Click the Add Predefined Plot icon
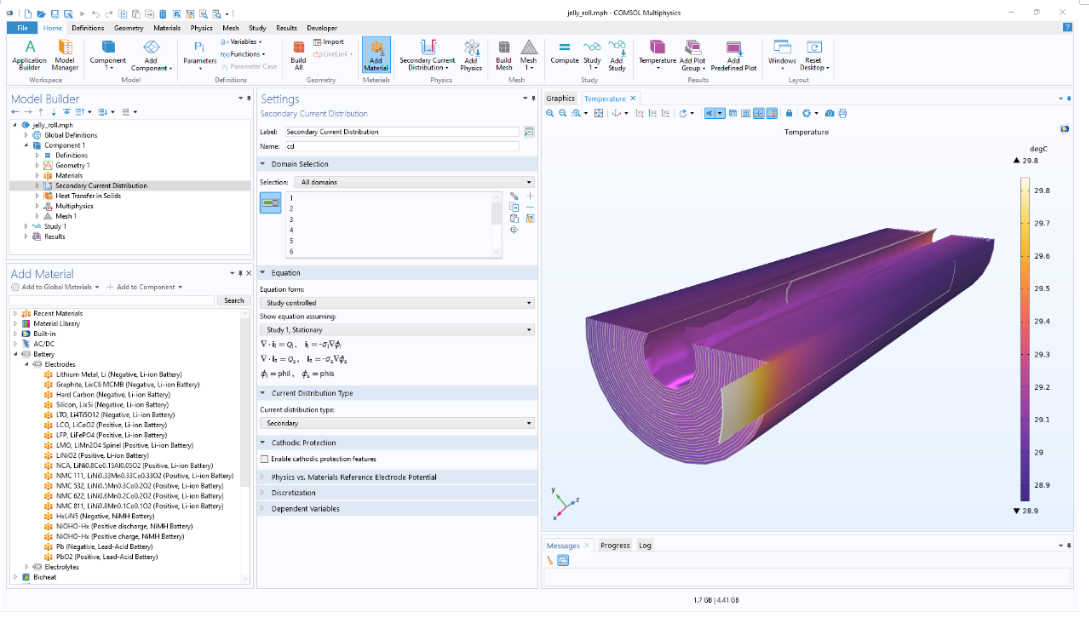 pos(733,55)
